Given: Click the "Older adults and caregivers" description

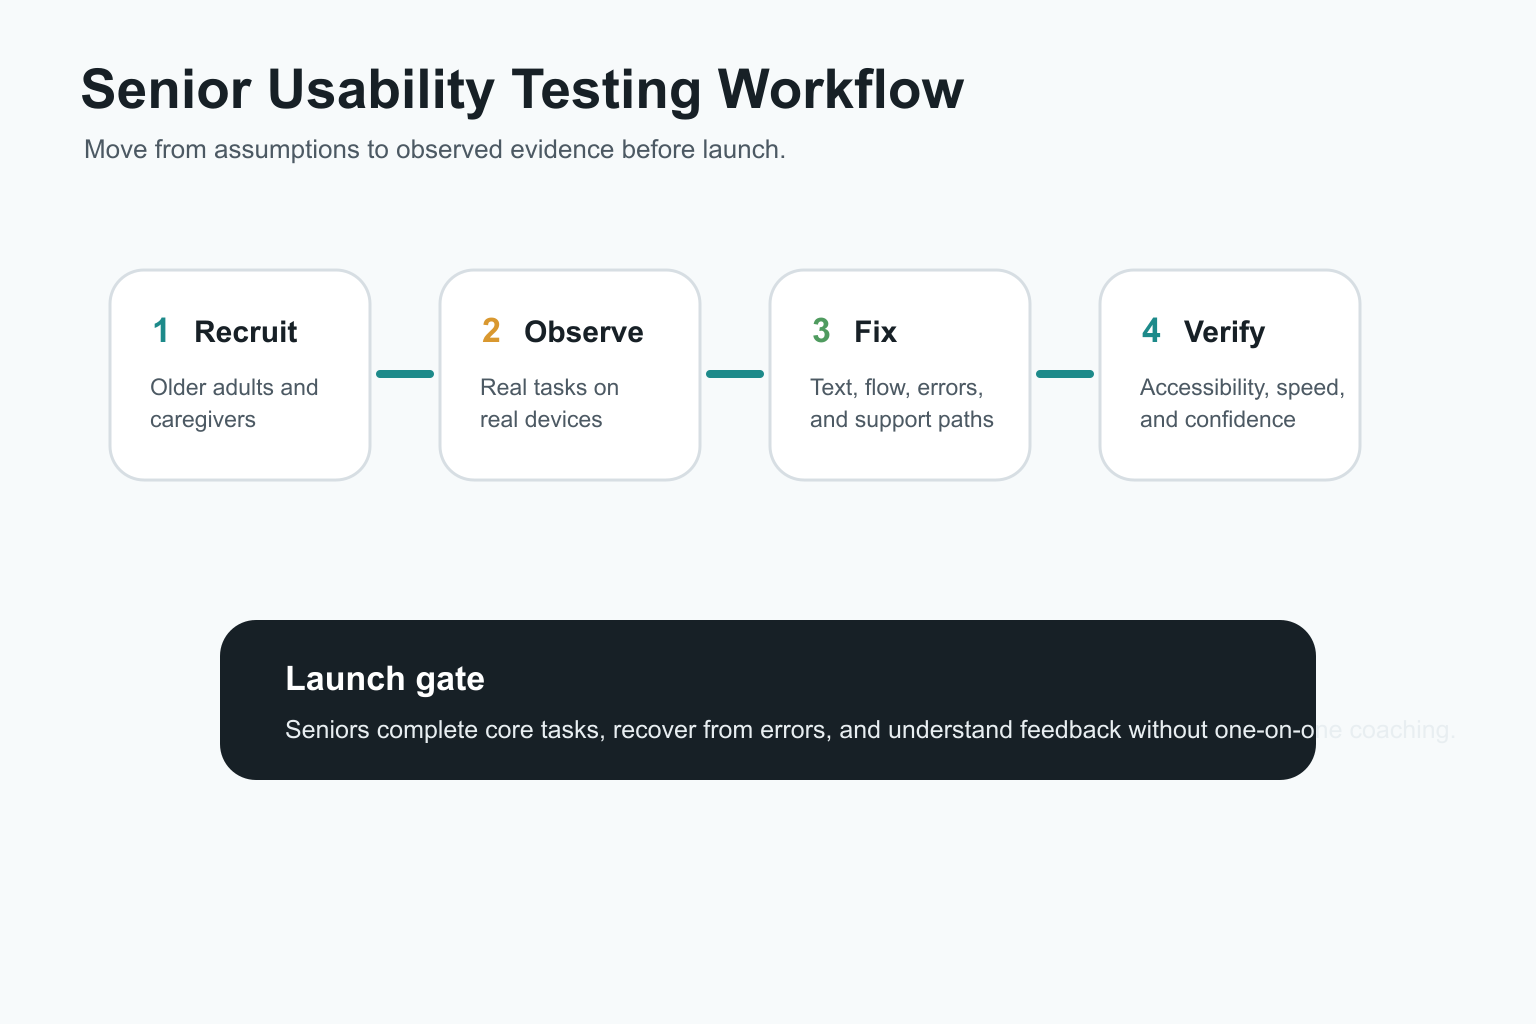Looking at the screenshot, I should click(x=234, y=403).
